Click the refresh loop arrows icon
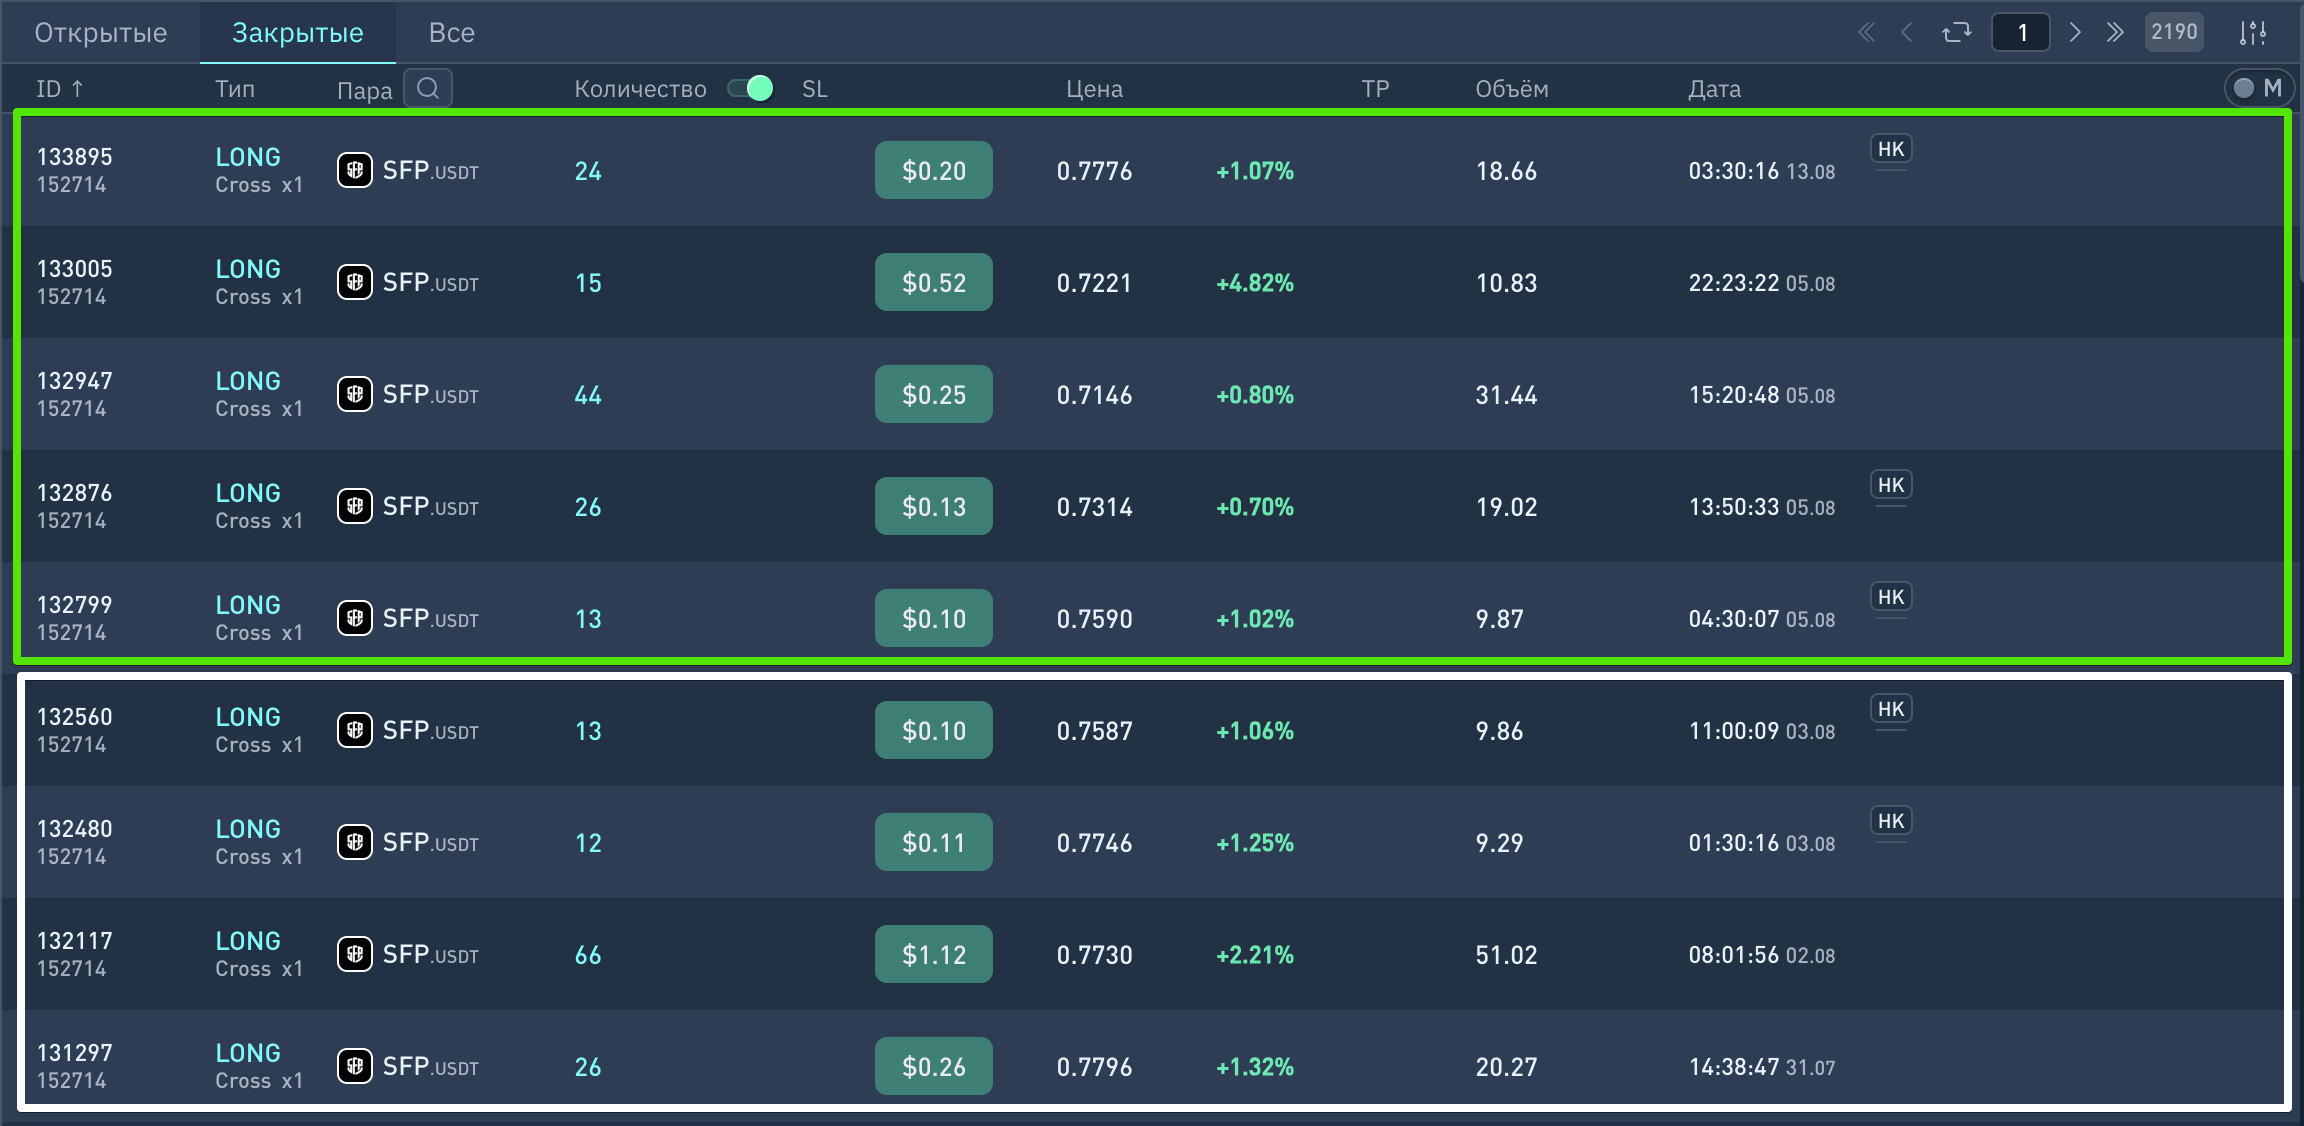 (1956, 33)
